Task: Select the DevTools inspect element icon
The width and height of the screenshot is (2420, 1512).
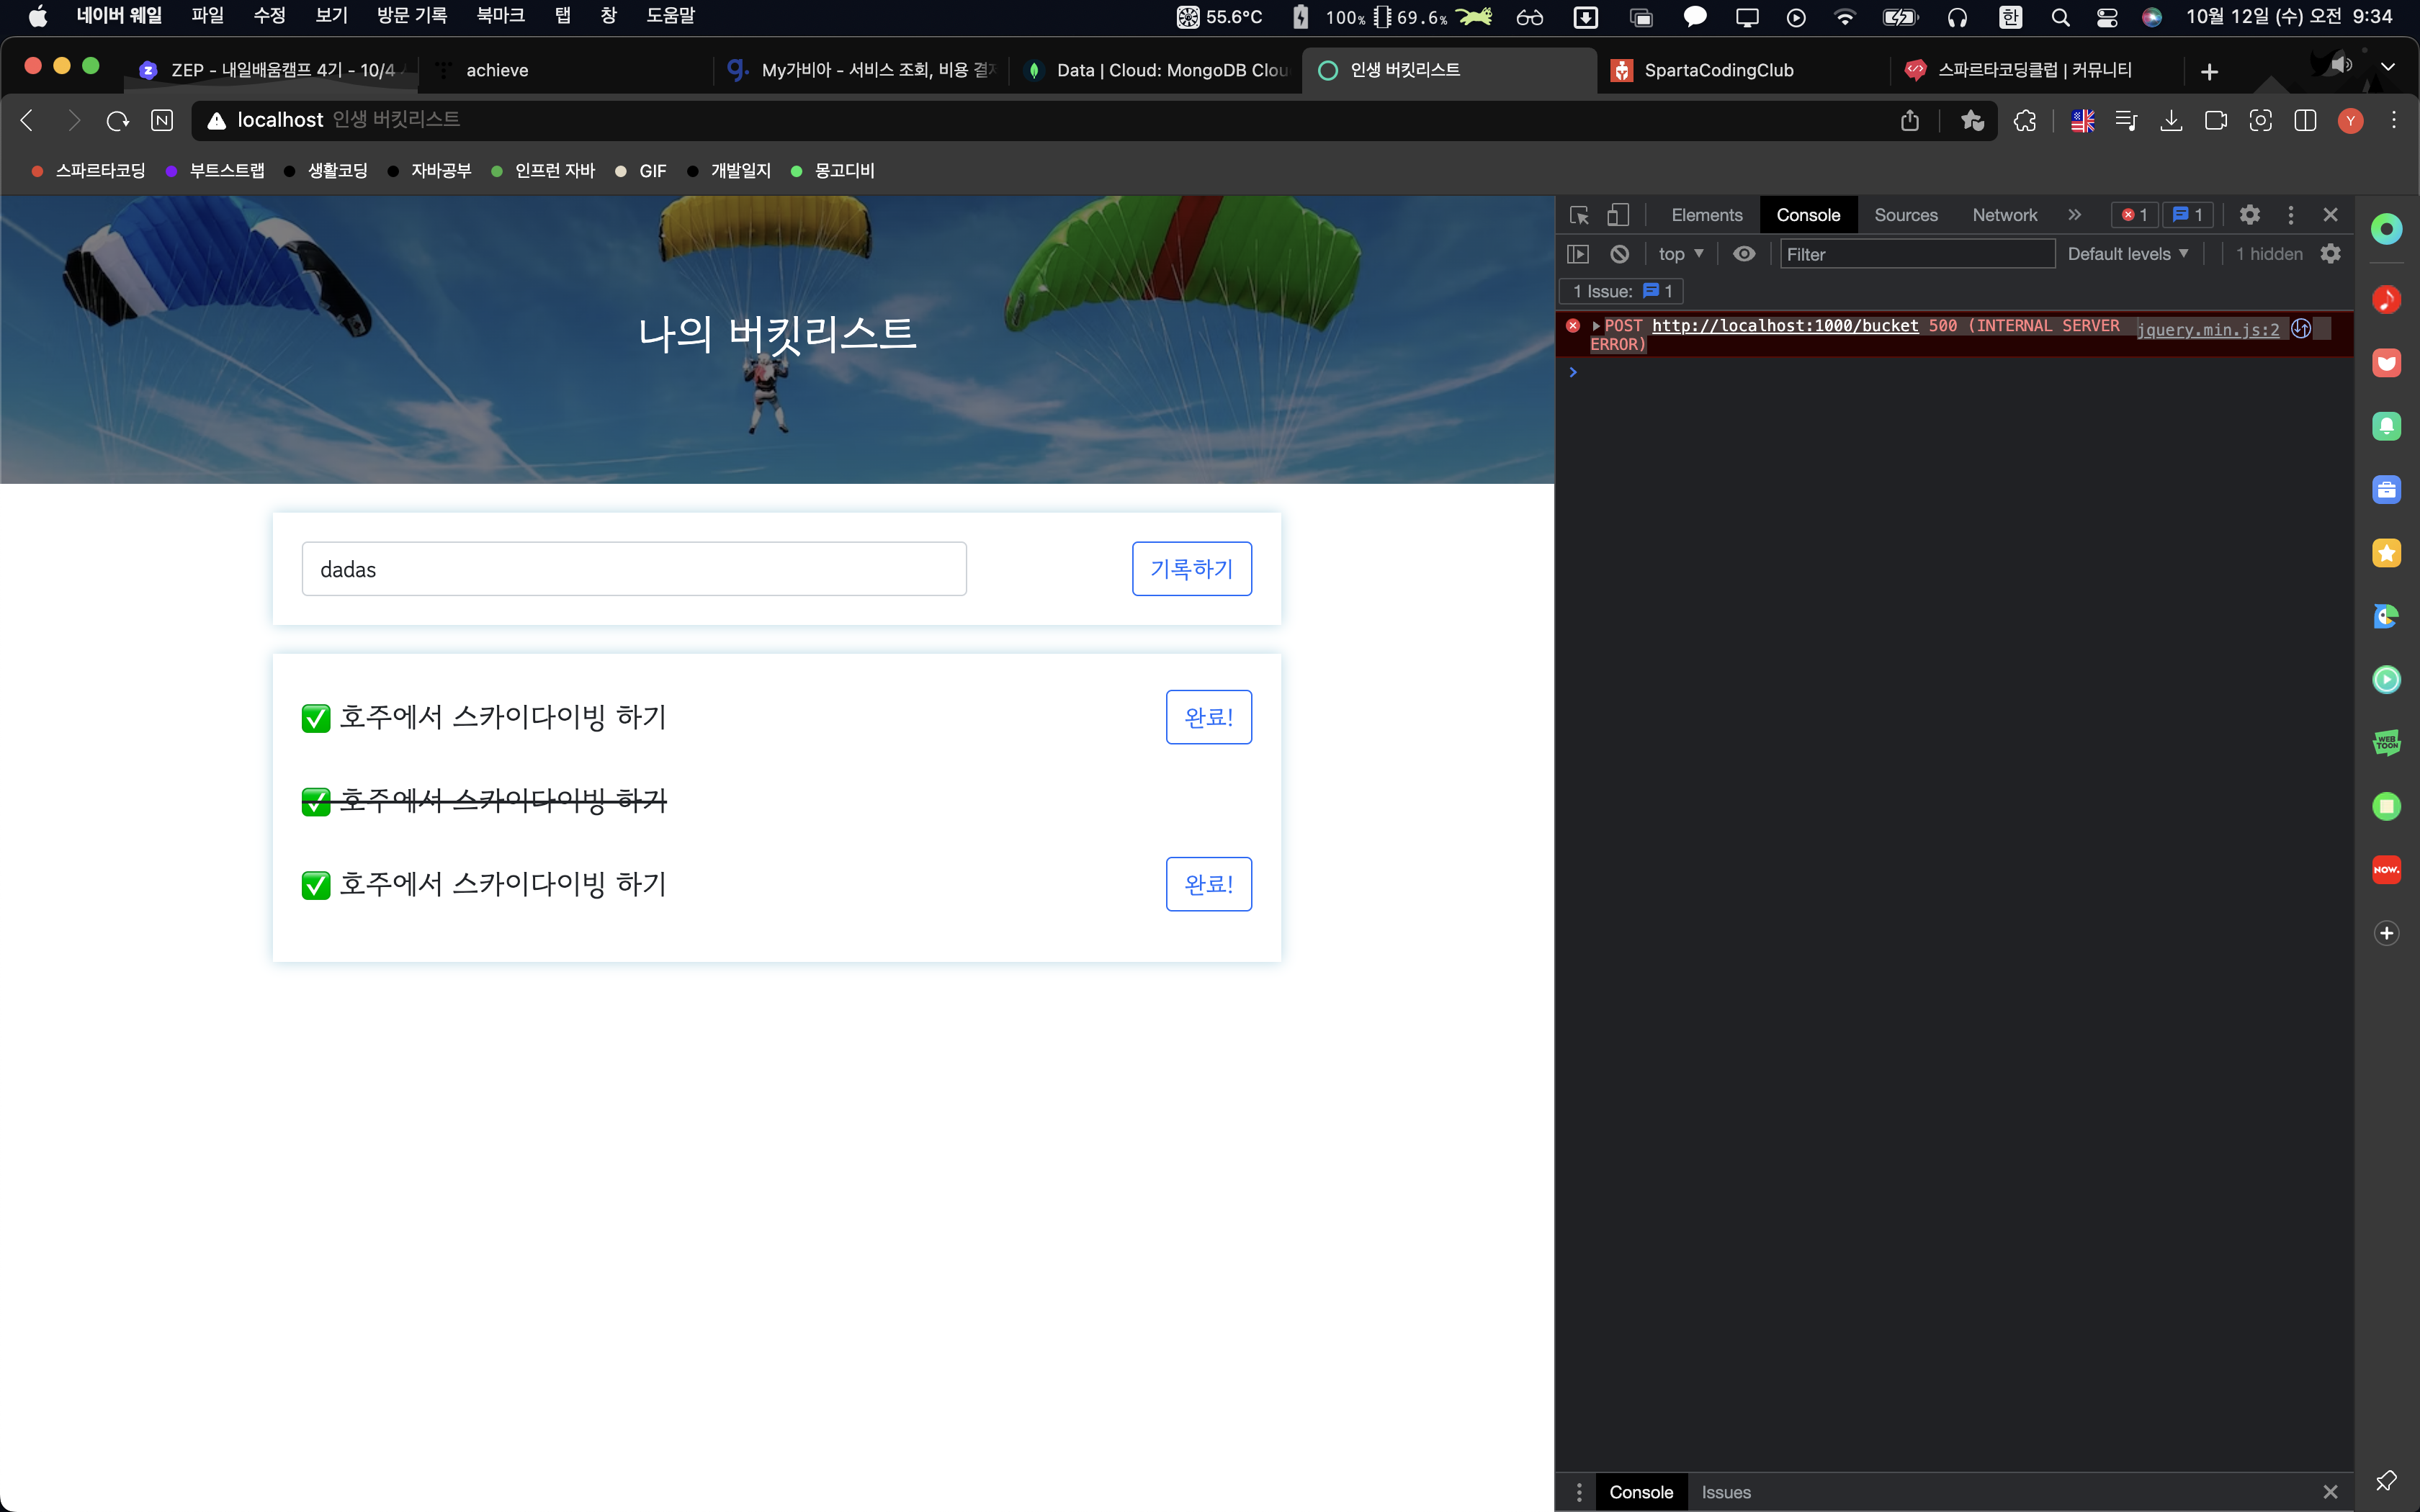Action: coord(1579,215)
